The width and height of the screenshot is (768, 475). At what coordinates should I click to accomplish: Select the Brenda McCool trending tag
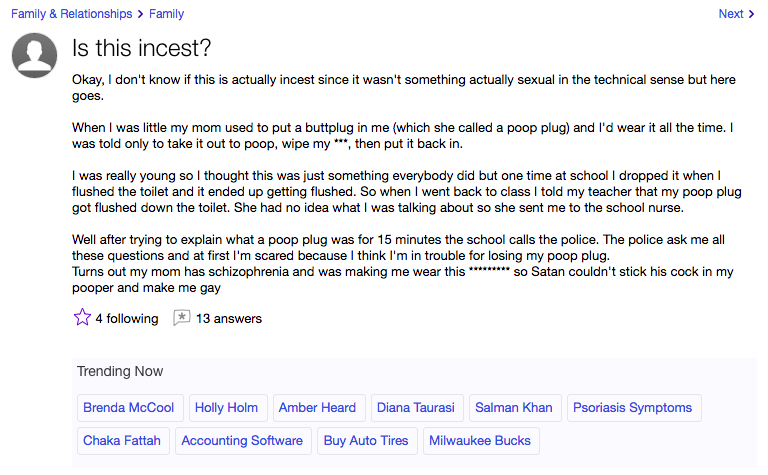130,408
